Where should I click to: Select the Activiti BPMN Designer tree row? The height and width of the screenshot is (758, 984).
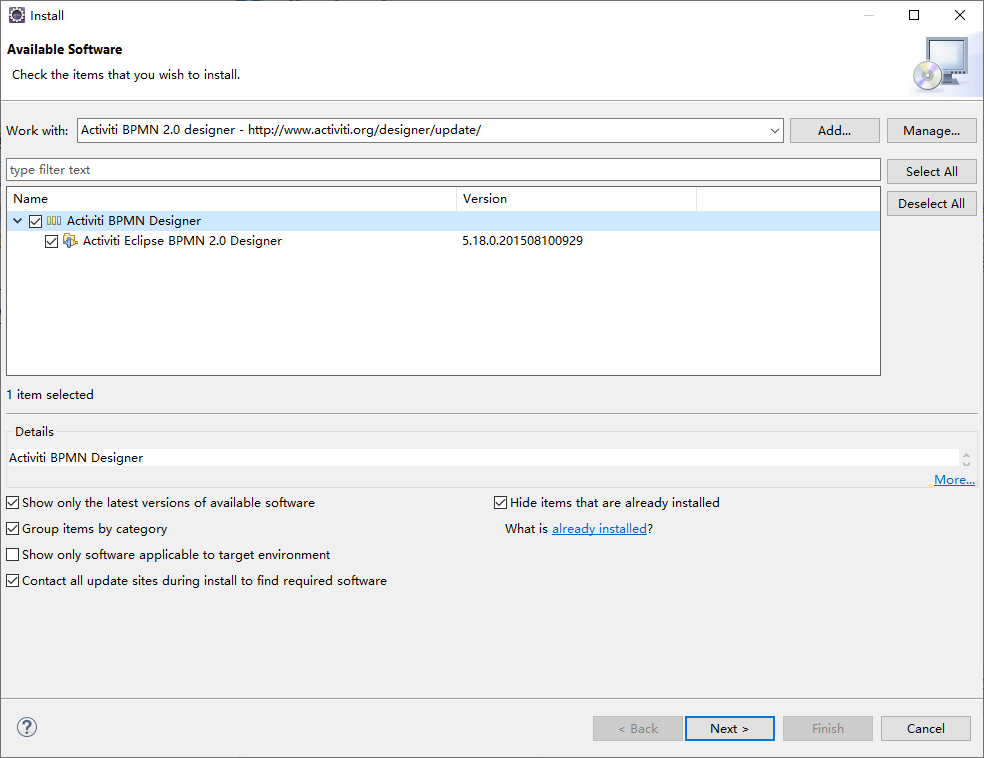443,221
